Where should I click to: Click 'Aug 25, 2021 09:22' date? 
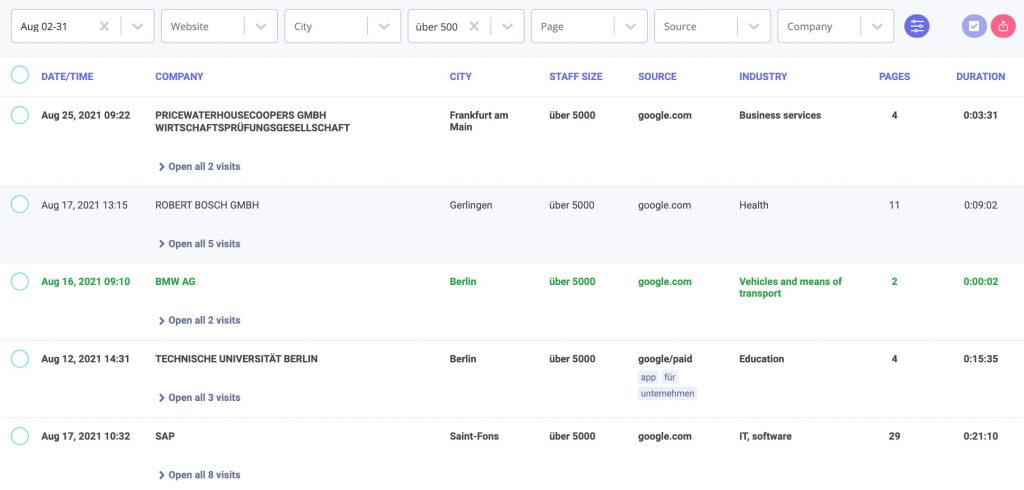(86, 115)
